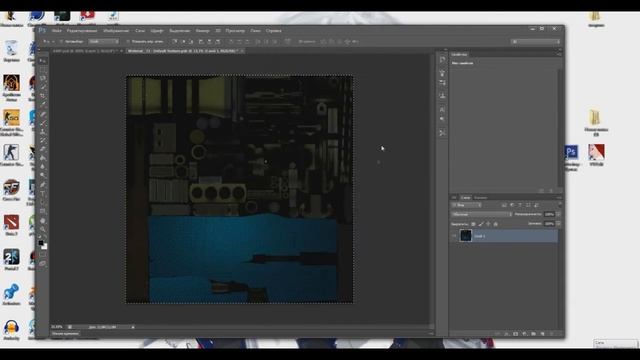Click layer opacity value field
The width and height of the screenshot is (640, 360).
(x=549, y=214)
